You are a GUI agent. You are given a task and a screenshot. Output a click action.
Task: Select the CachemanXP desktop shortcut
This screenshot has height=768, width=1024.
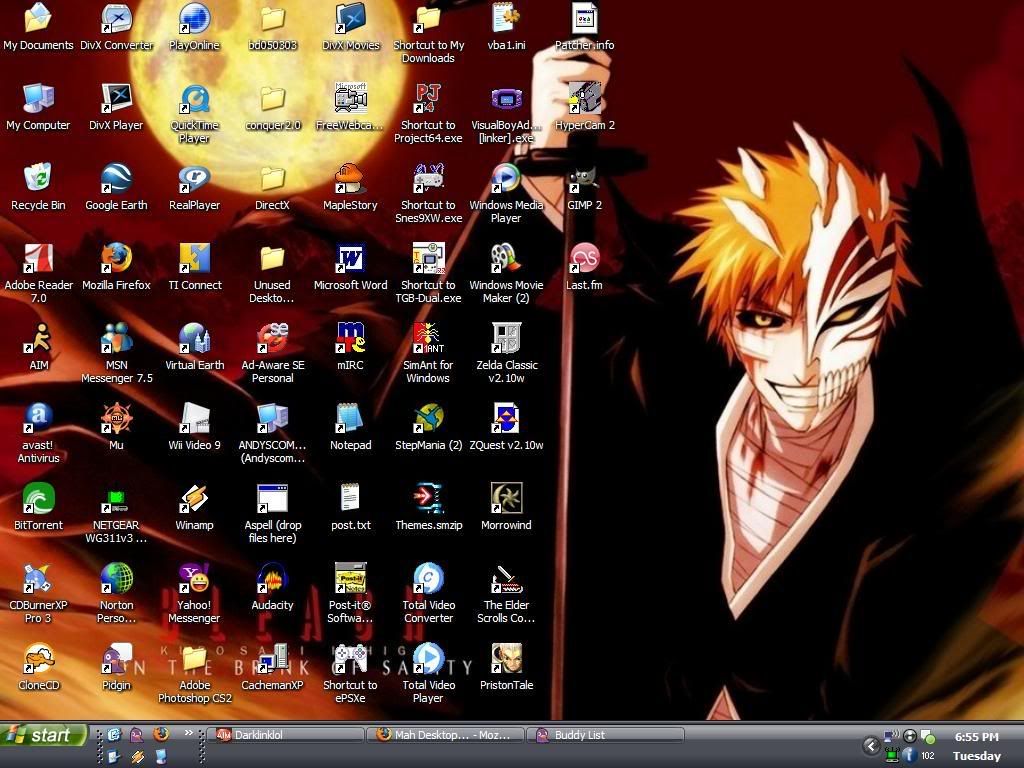(x=272, y=667)
